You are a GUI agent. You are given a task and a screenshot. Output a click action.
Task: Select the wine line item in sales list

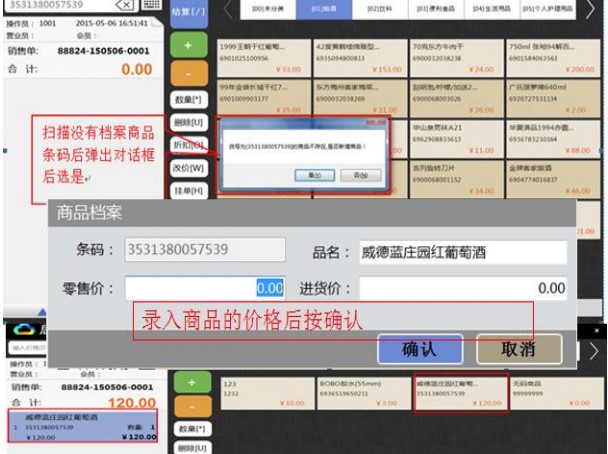click(x=83, y=426)
